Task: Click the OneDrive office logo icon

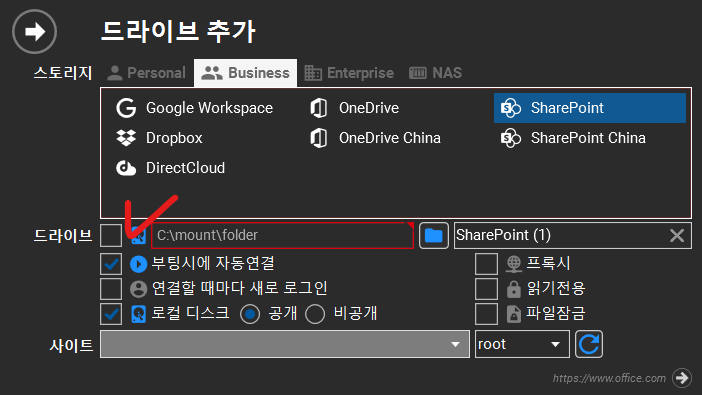Action: [x=319, y=108]
